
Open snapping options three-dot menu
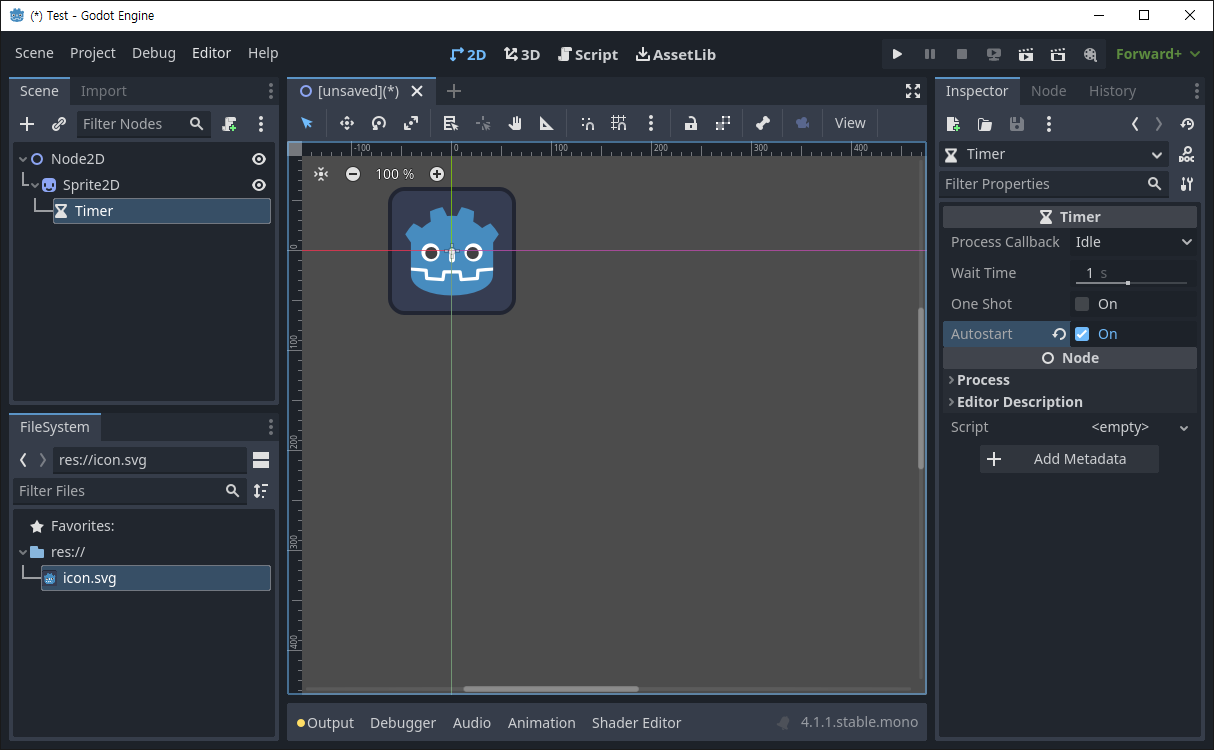pyautogui.click(x=651, y=123)
